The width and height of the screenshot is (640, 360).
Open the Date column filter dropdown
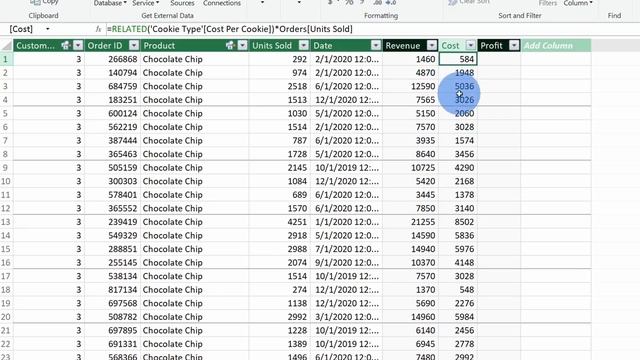pos(376,45)
